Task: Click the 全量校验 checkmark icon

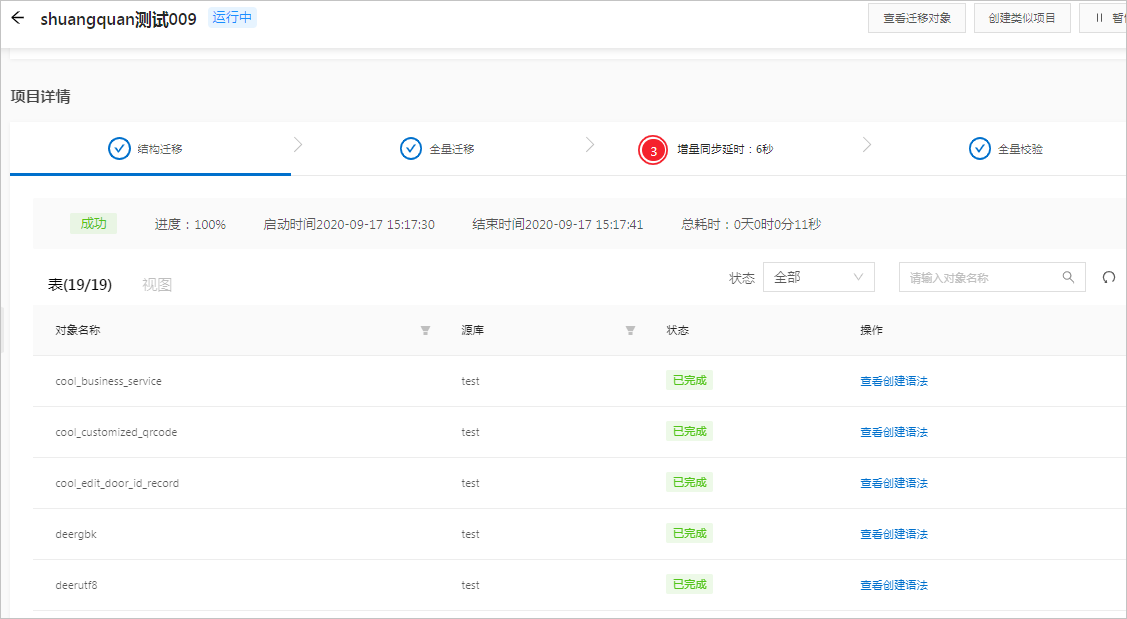Action: [x=980, y=147]
